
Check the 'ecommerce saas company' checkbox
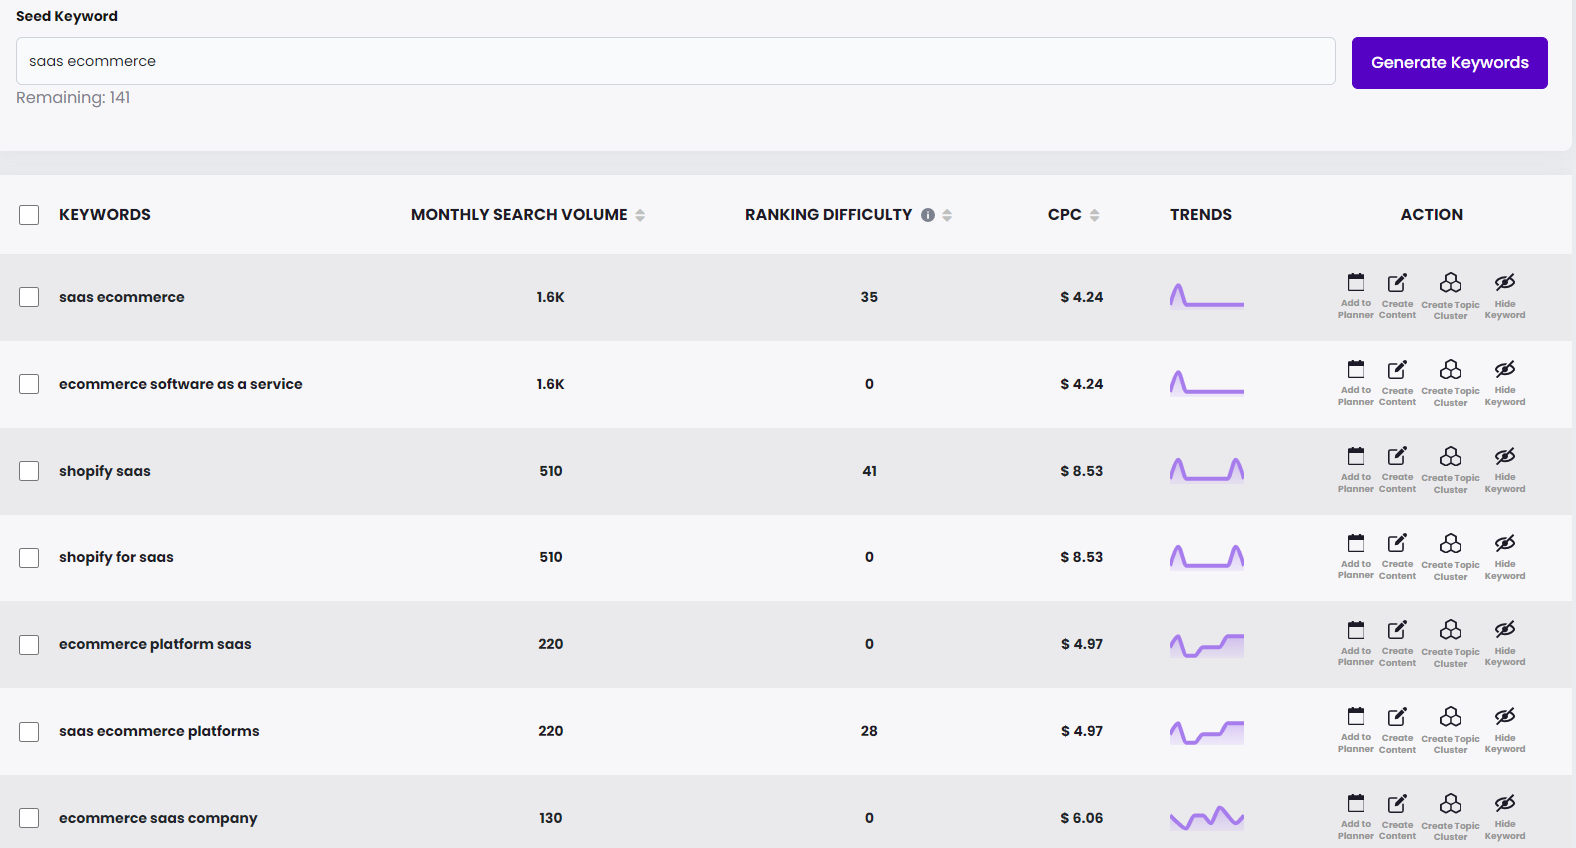tap(29, 818)
